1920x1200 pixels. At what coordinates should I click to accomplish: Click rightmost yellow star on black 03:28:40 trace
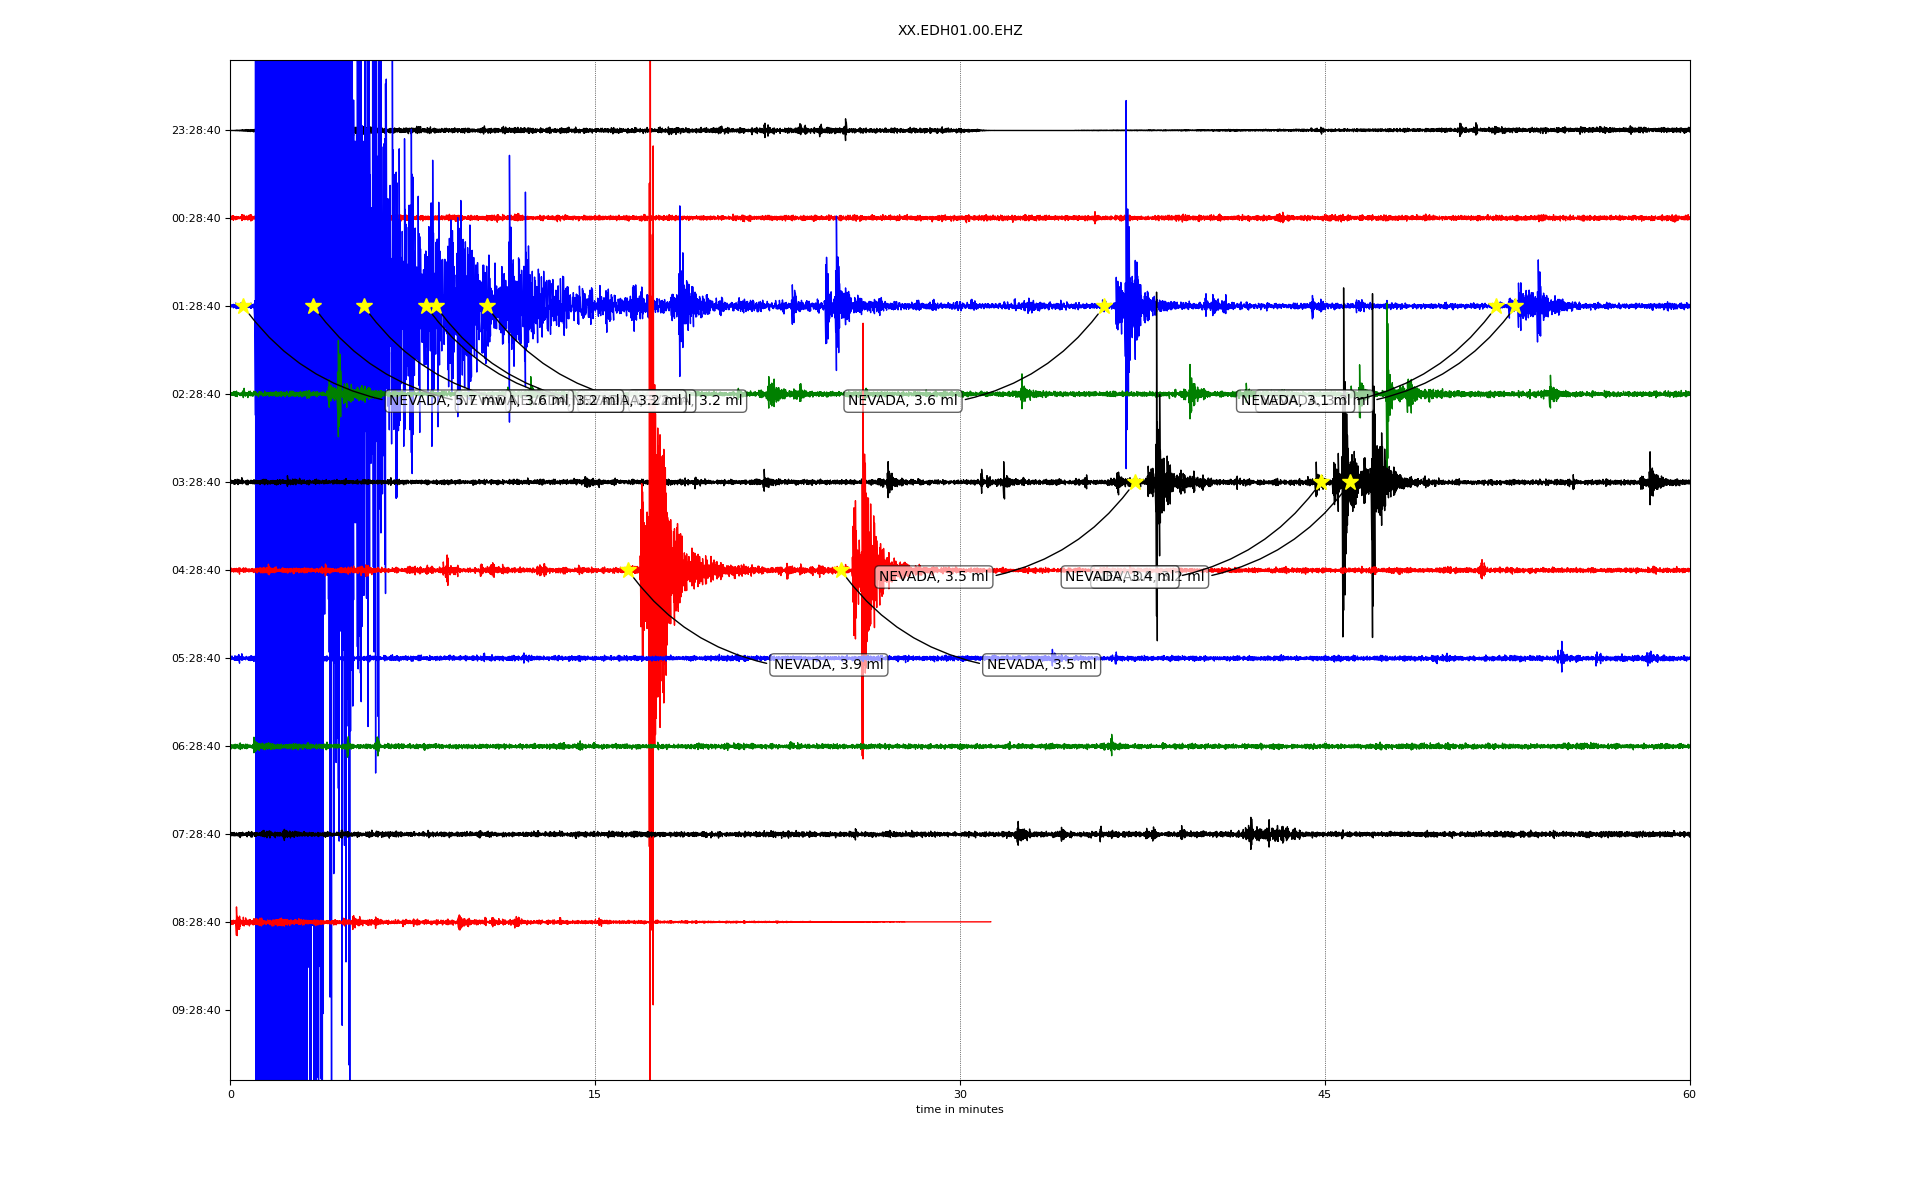tap(1350, 482)
